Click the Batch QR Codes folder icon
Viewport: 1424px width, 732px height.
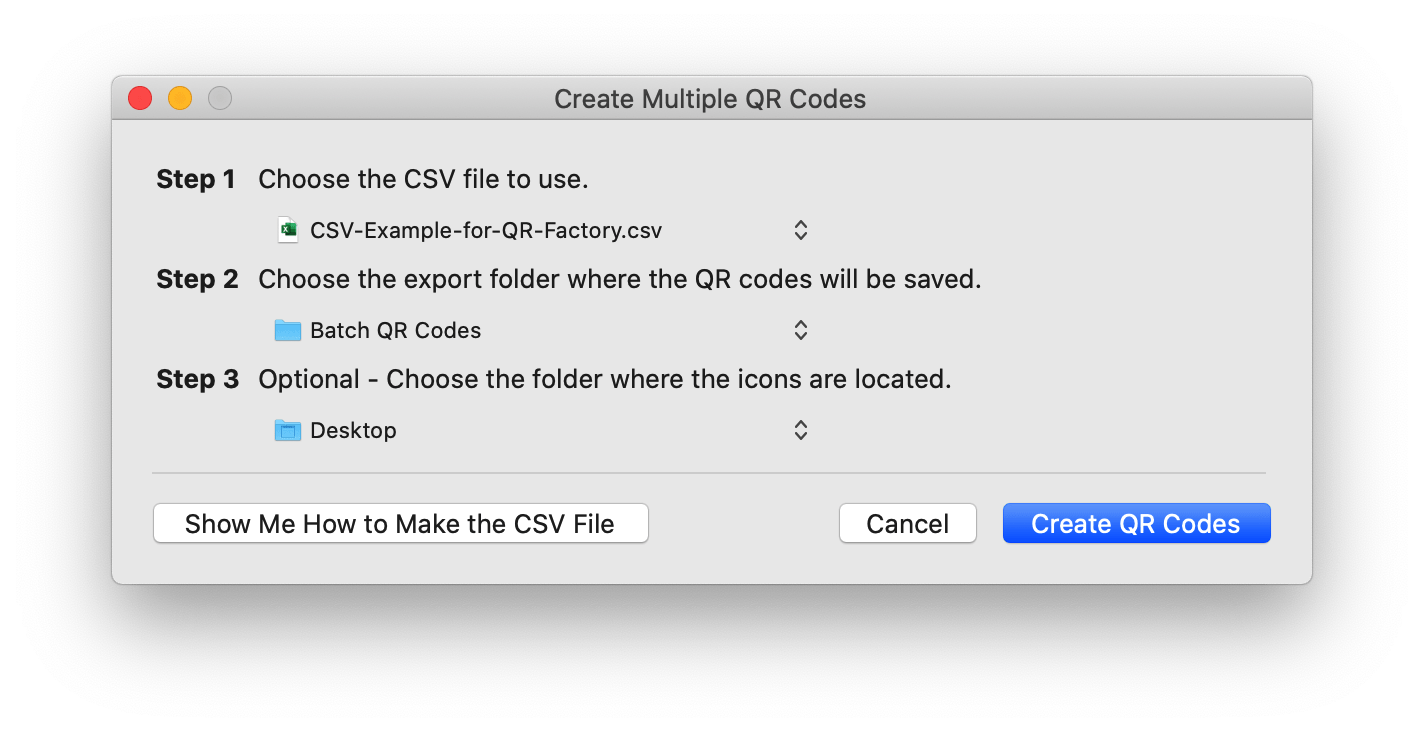[x=288, y=330]
